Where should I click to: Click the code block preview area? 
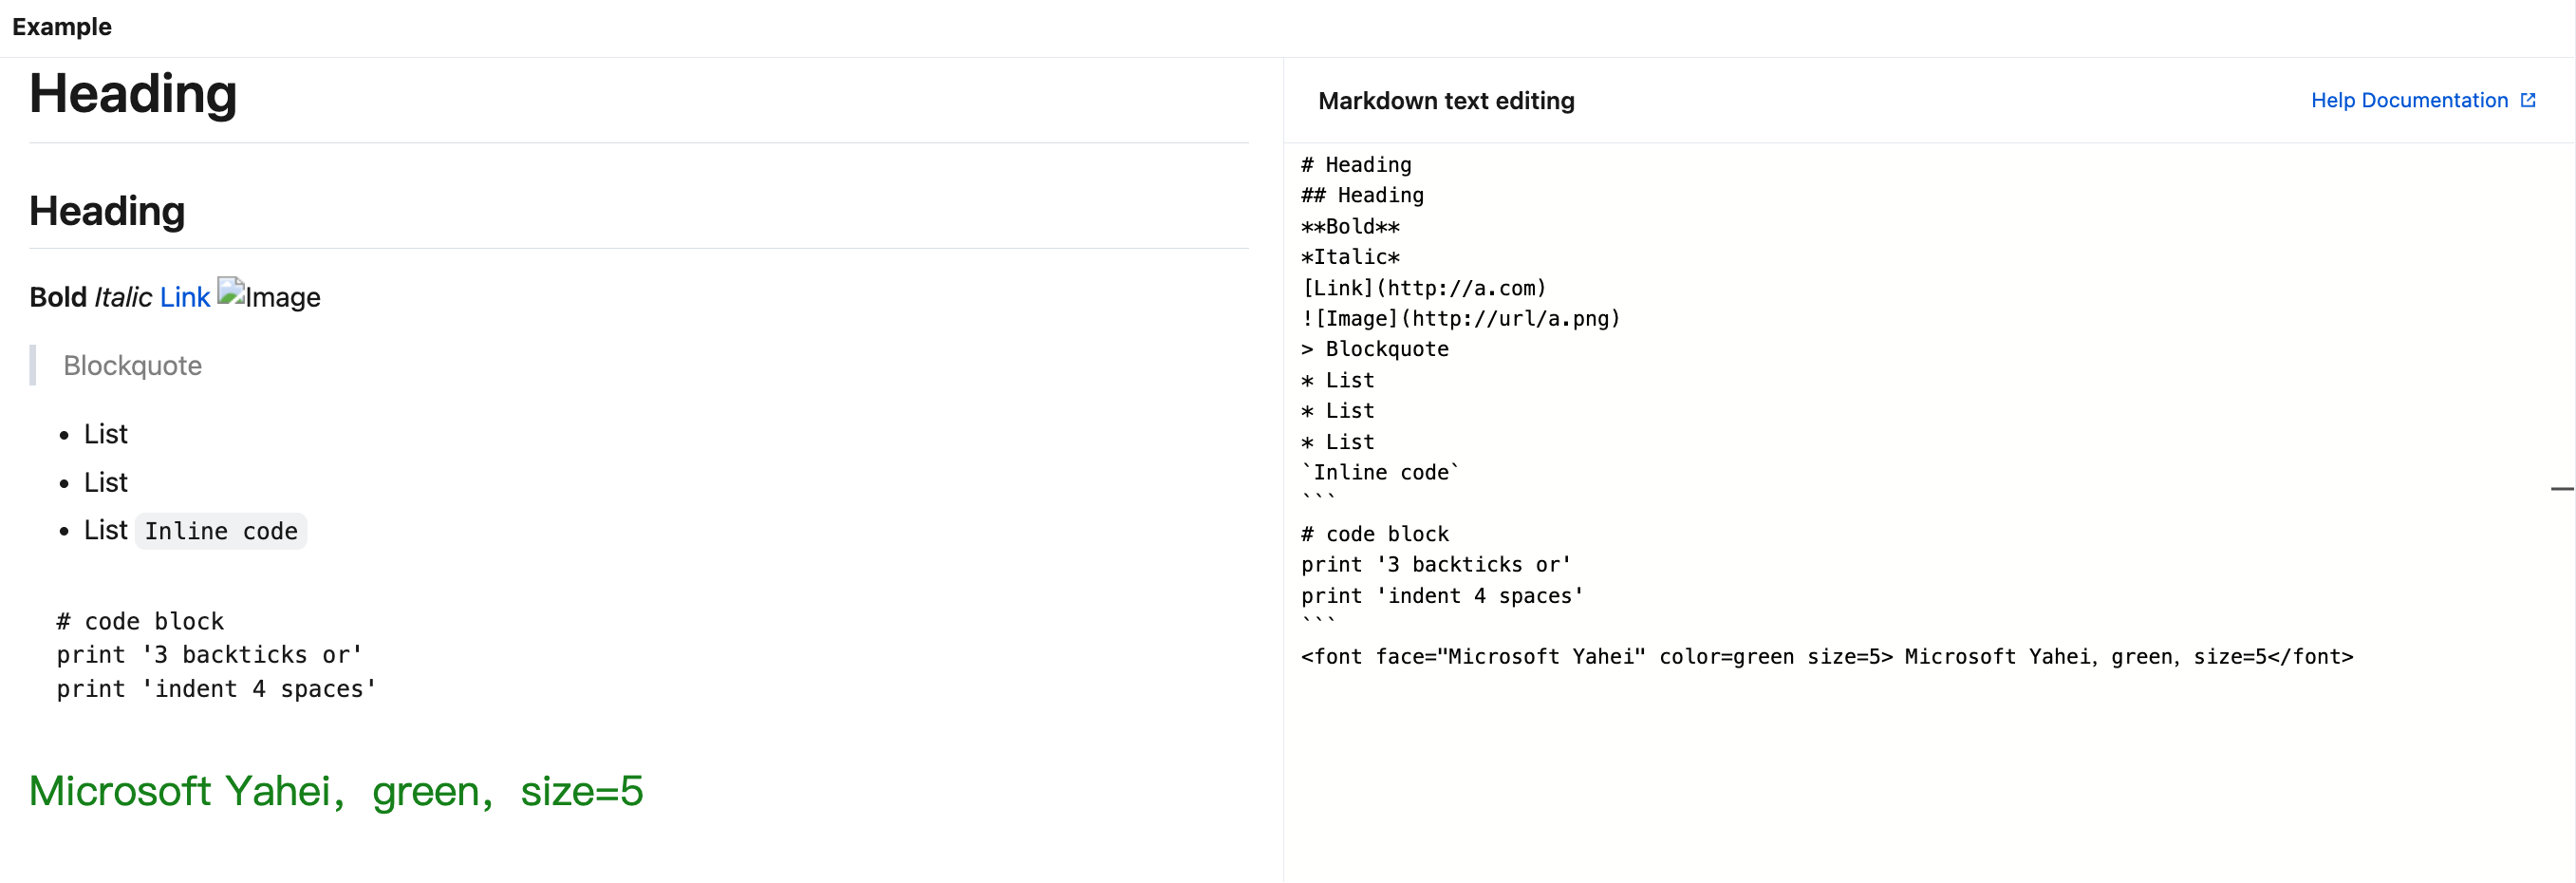[216, 656]
